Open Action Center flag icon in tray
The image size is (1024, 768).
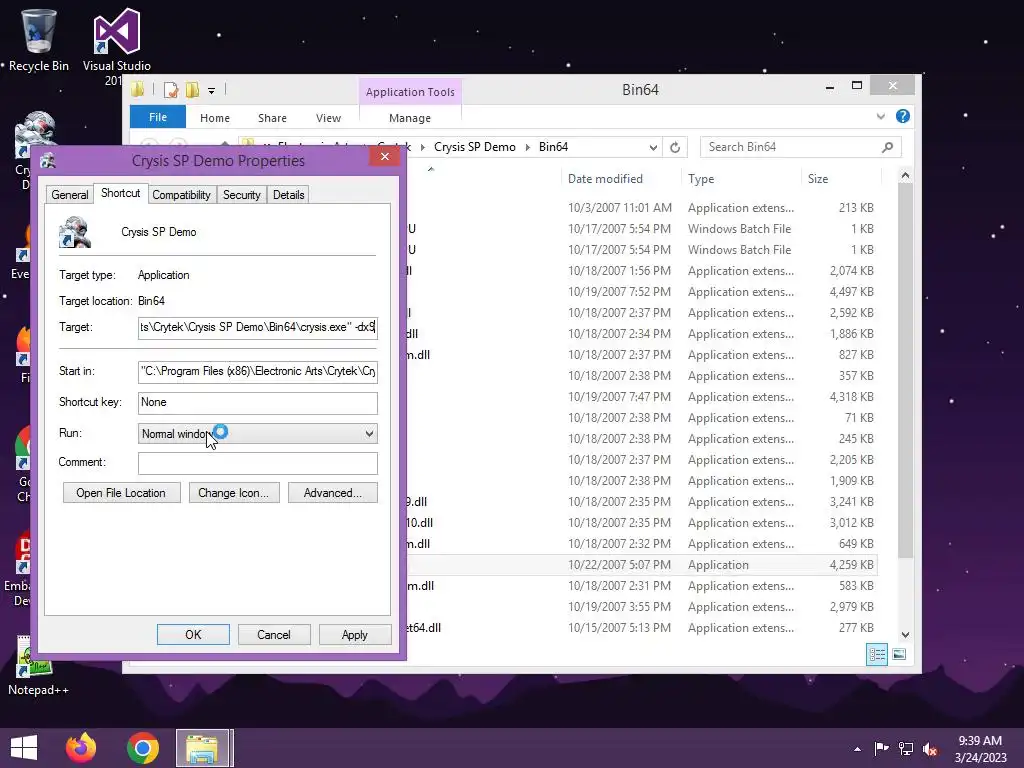coord(881,748)
